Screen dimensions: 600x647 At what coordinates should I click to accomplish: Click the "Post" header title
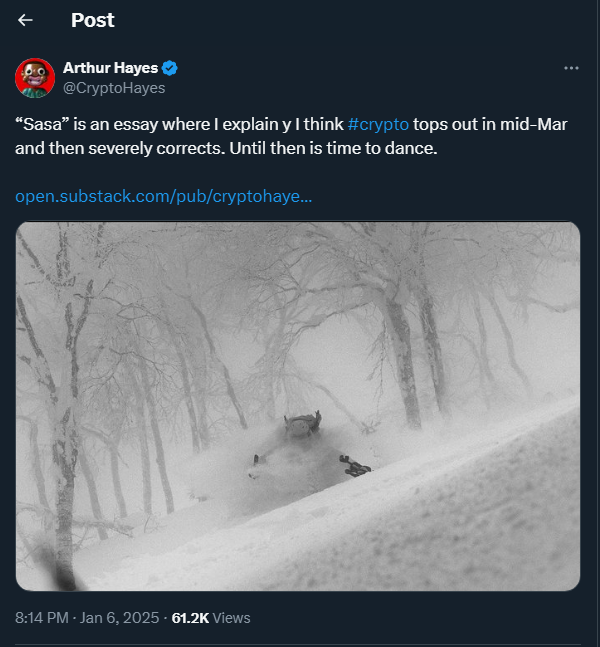[93, 20]
